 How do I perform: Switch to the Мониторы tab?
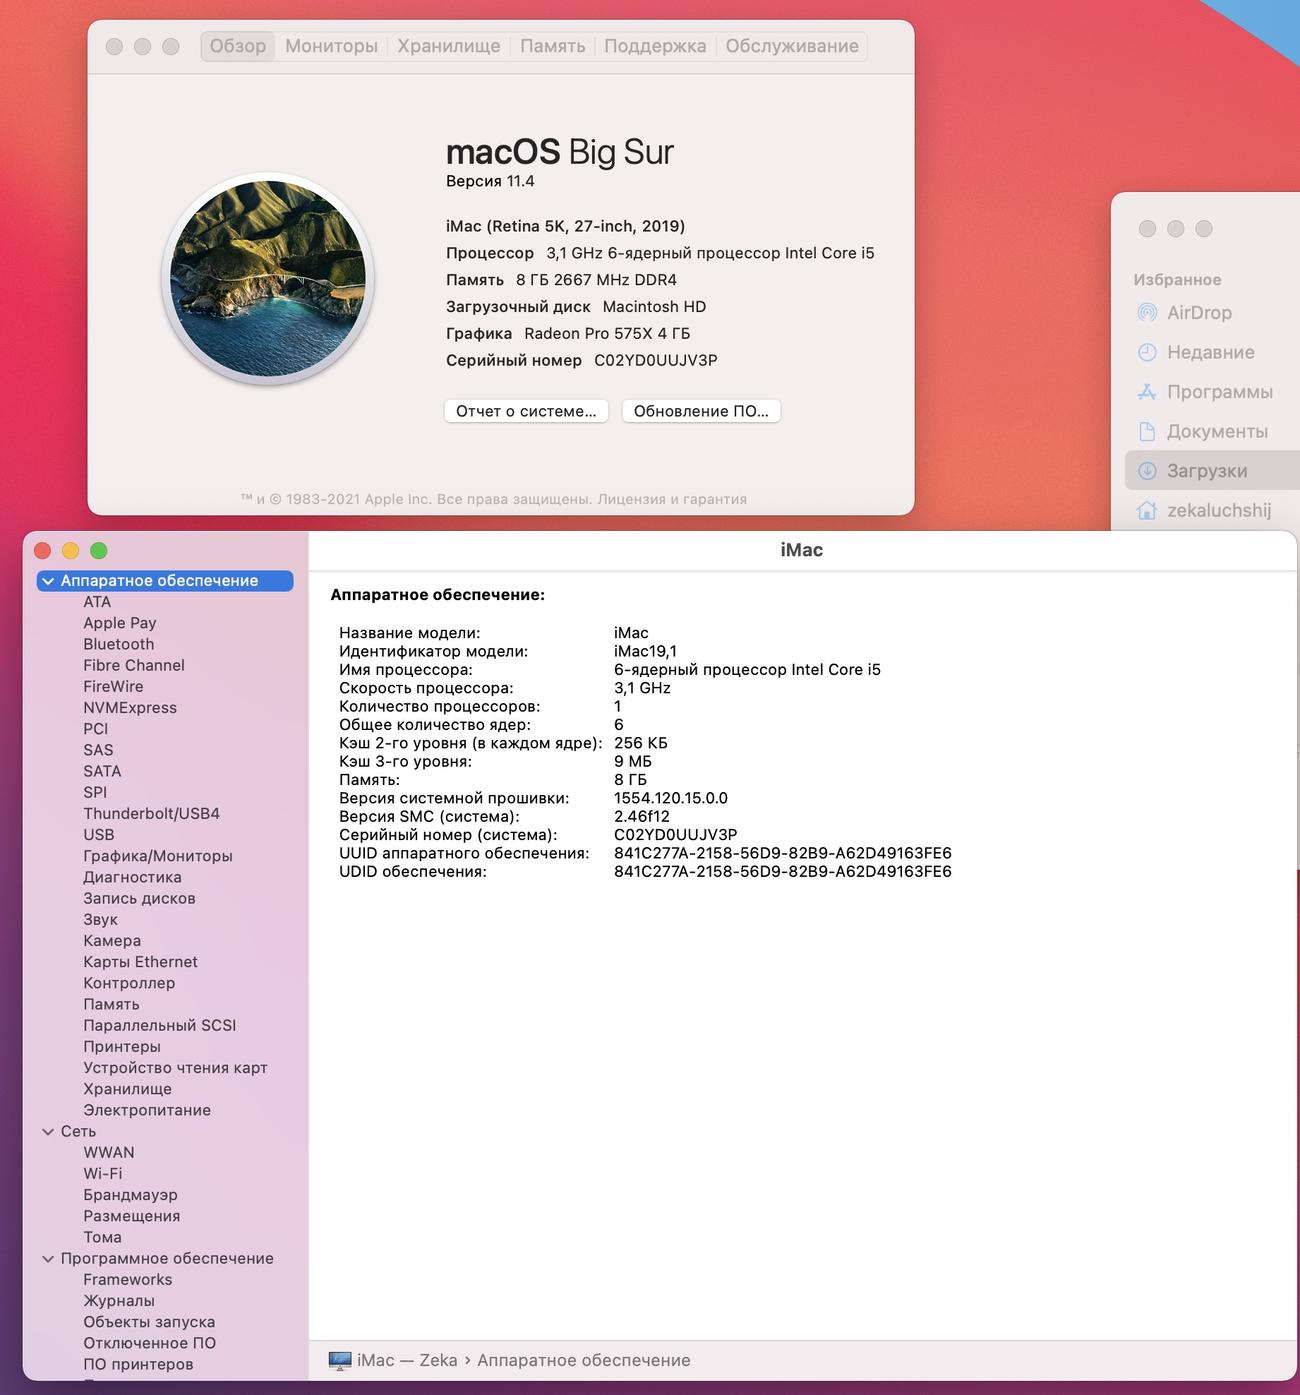click(x=331, y=46)
